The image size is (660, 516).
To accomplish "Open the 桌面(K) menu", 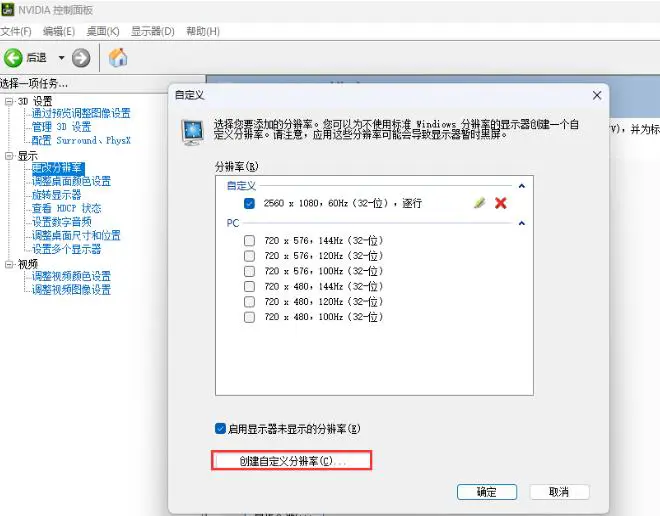I will (103, 31).
